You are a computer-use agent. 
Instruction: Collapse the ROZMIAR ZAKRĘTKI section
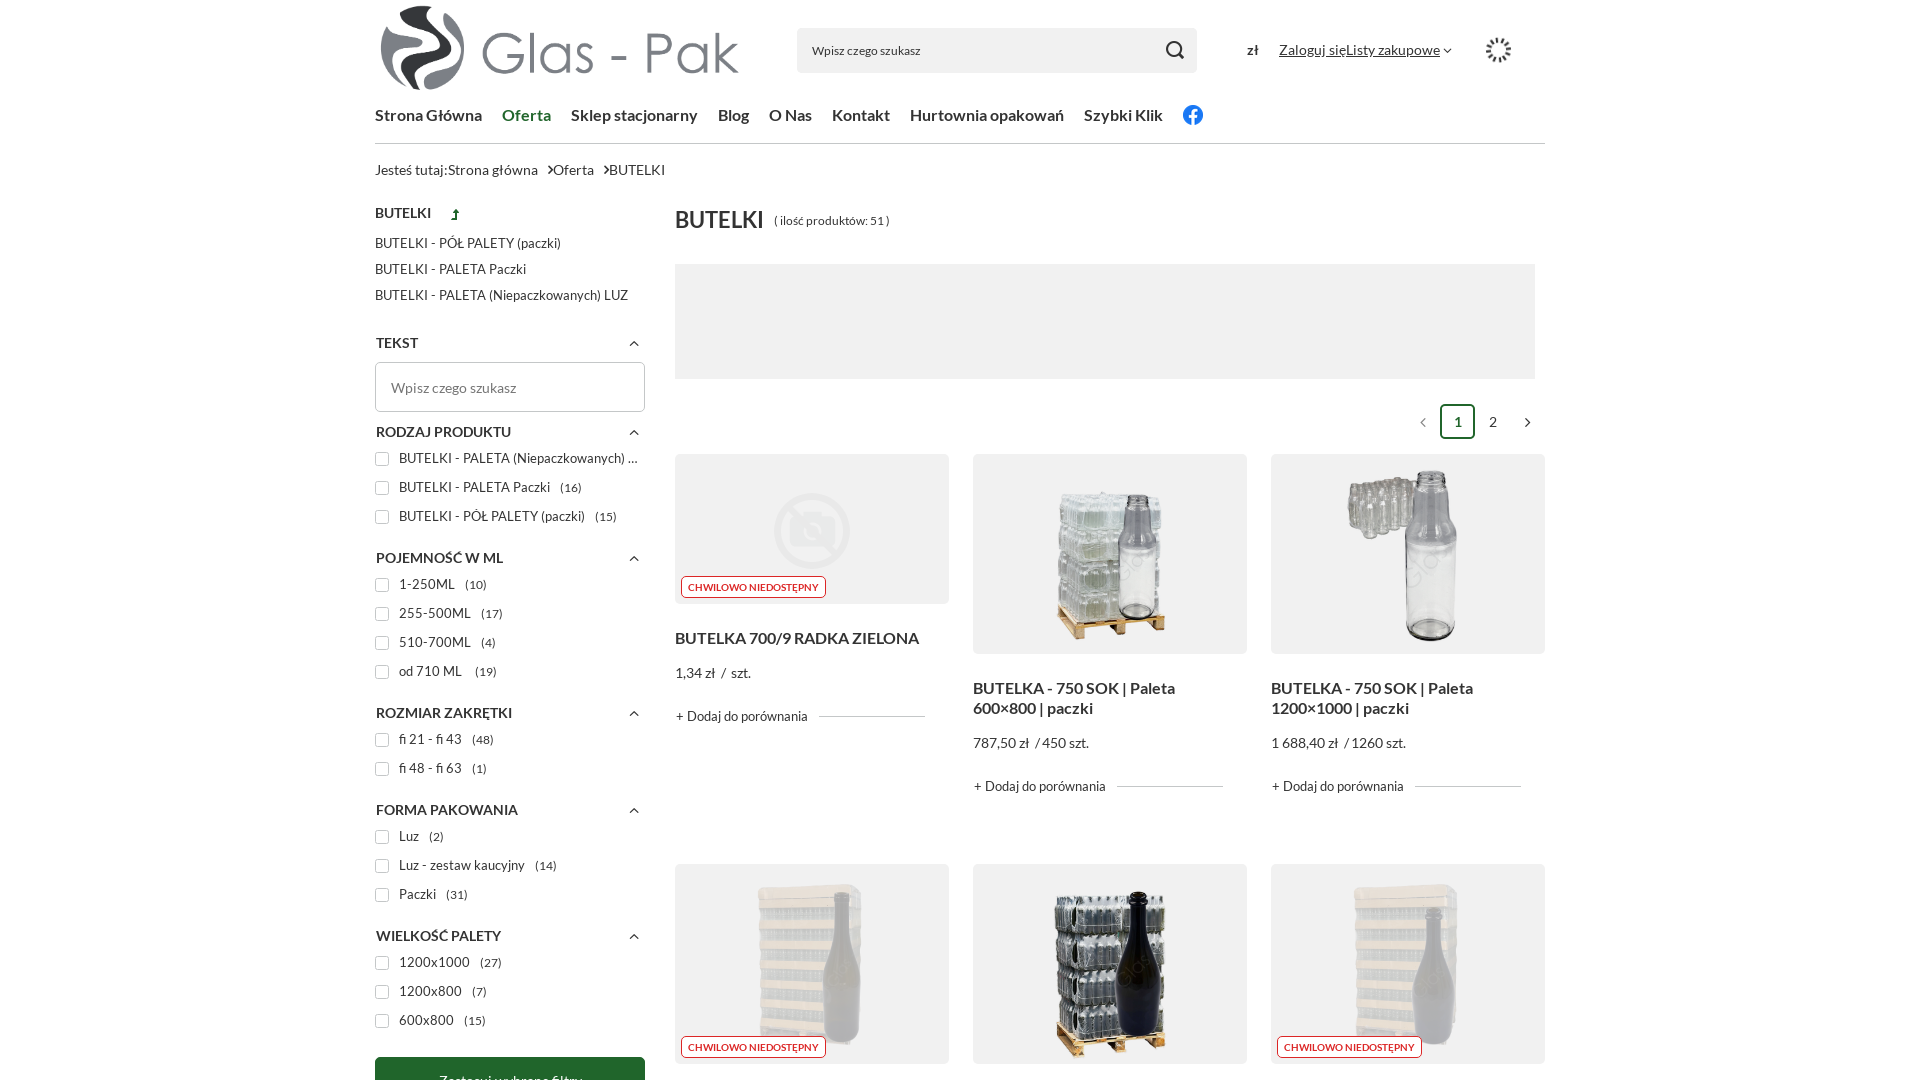pyautogui.click(x=633, y=714)
